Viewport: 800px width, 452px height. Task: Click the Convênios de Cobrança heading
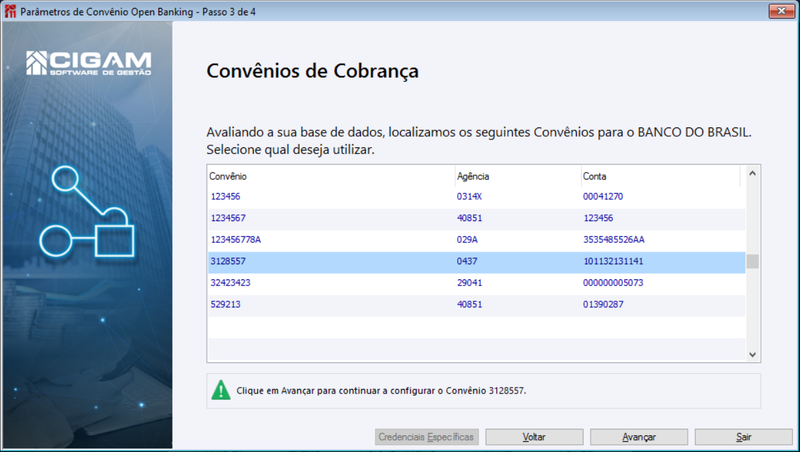[312, 71]
